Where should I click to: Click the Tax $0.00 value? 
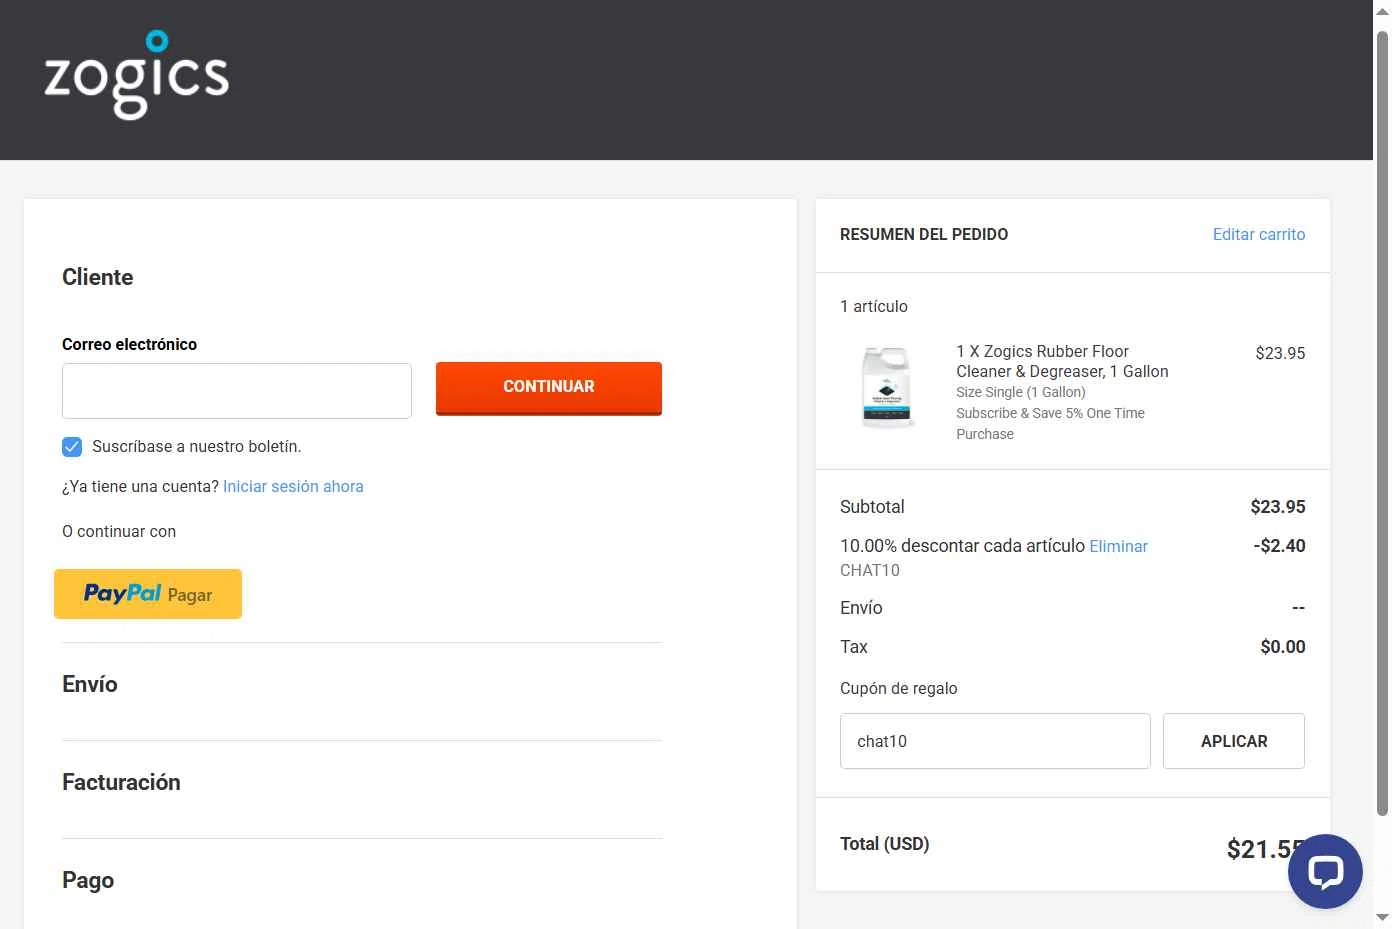coord(1283,647)
